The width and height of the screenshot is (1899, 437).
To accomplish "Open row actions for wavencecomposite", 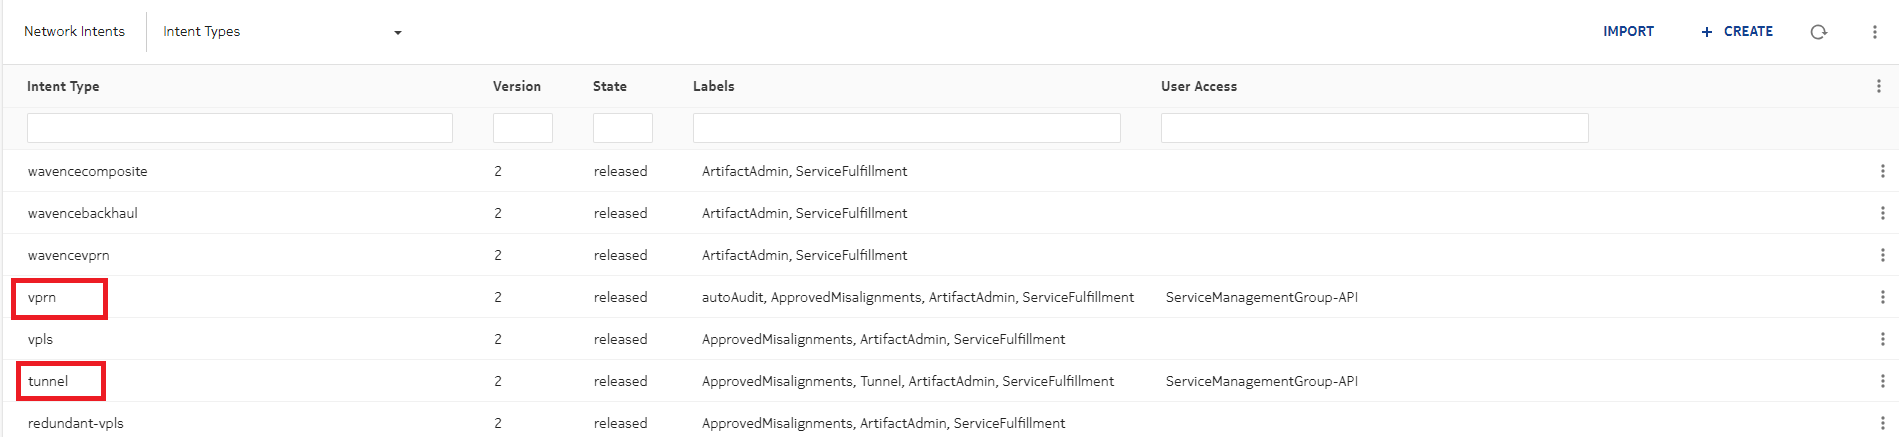I will 1882,172.
